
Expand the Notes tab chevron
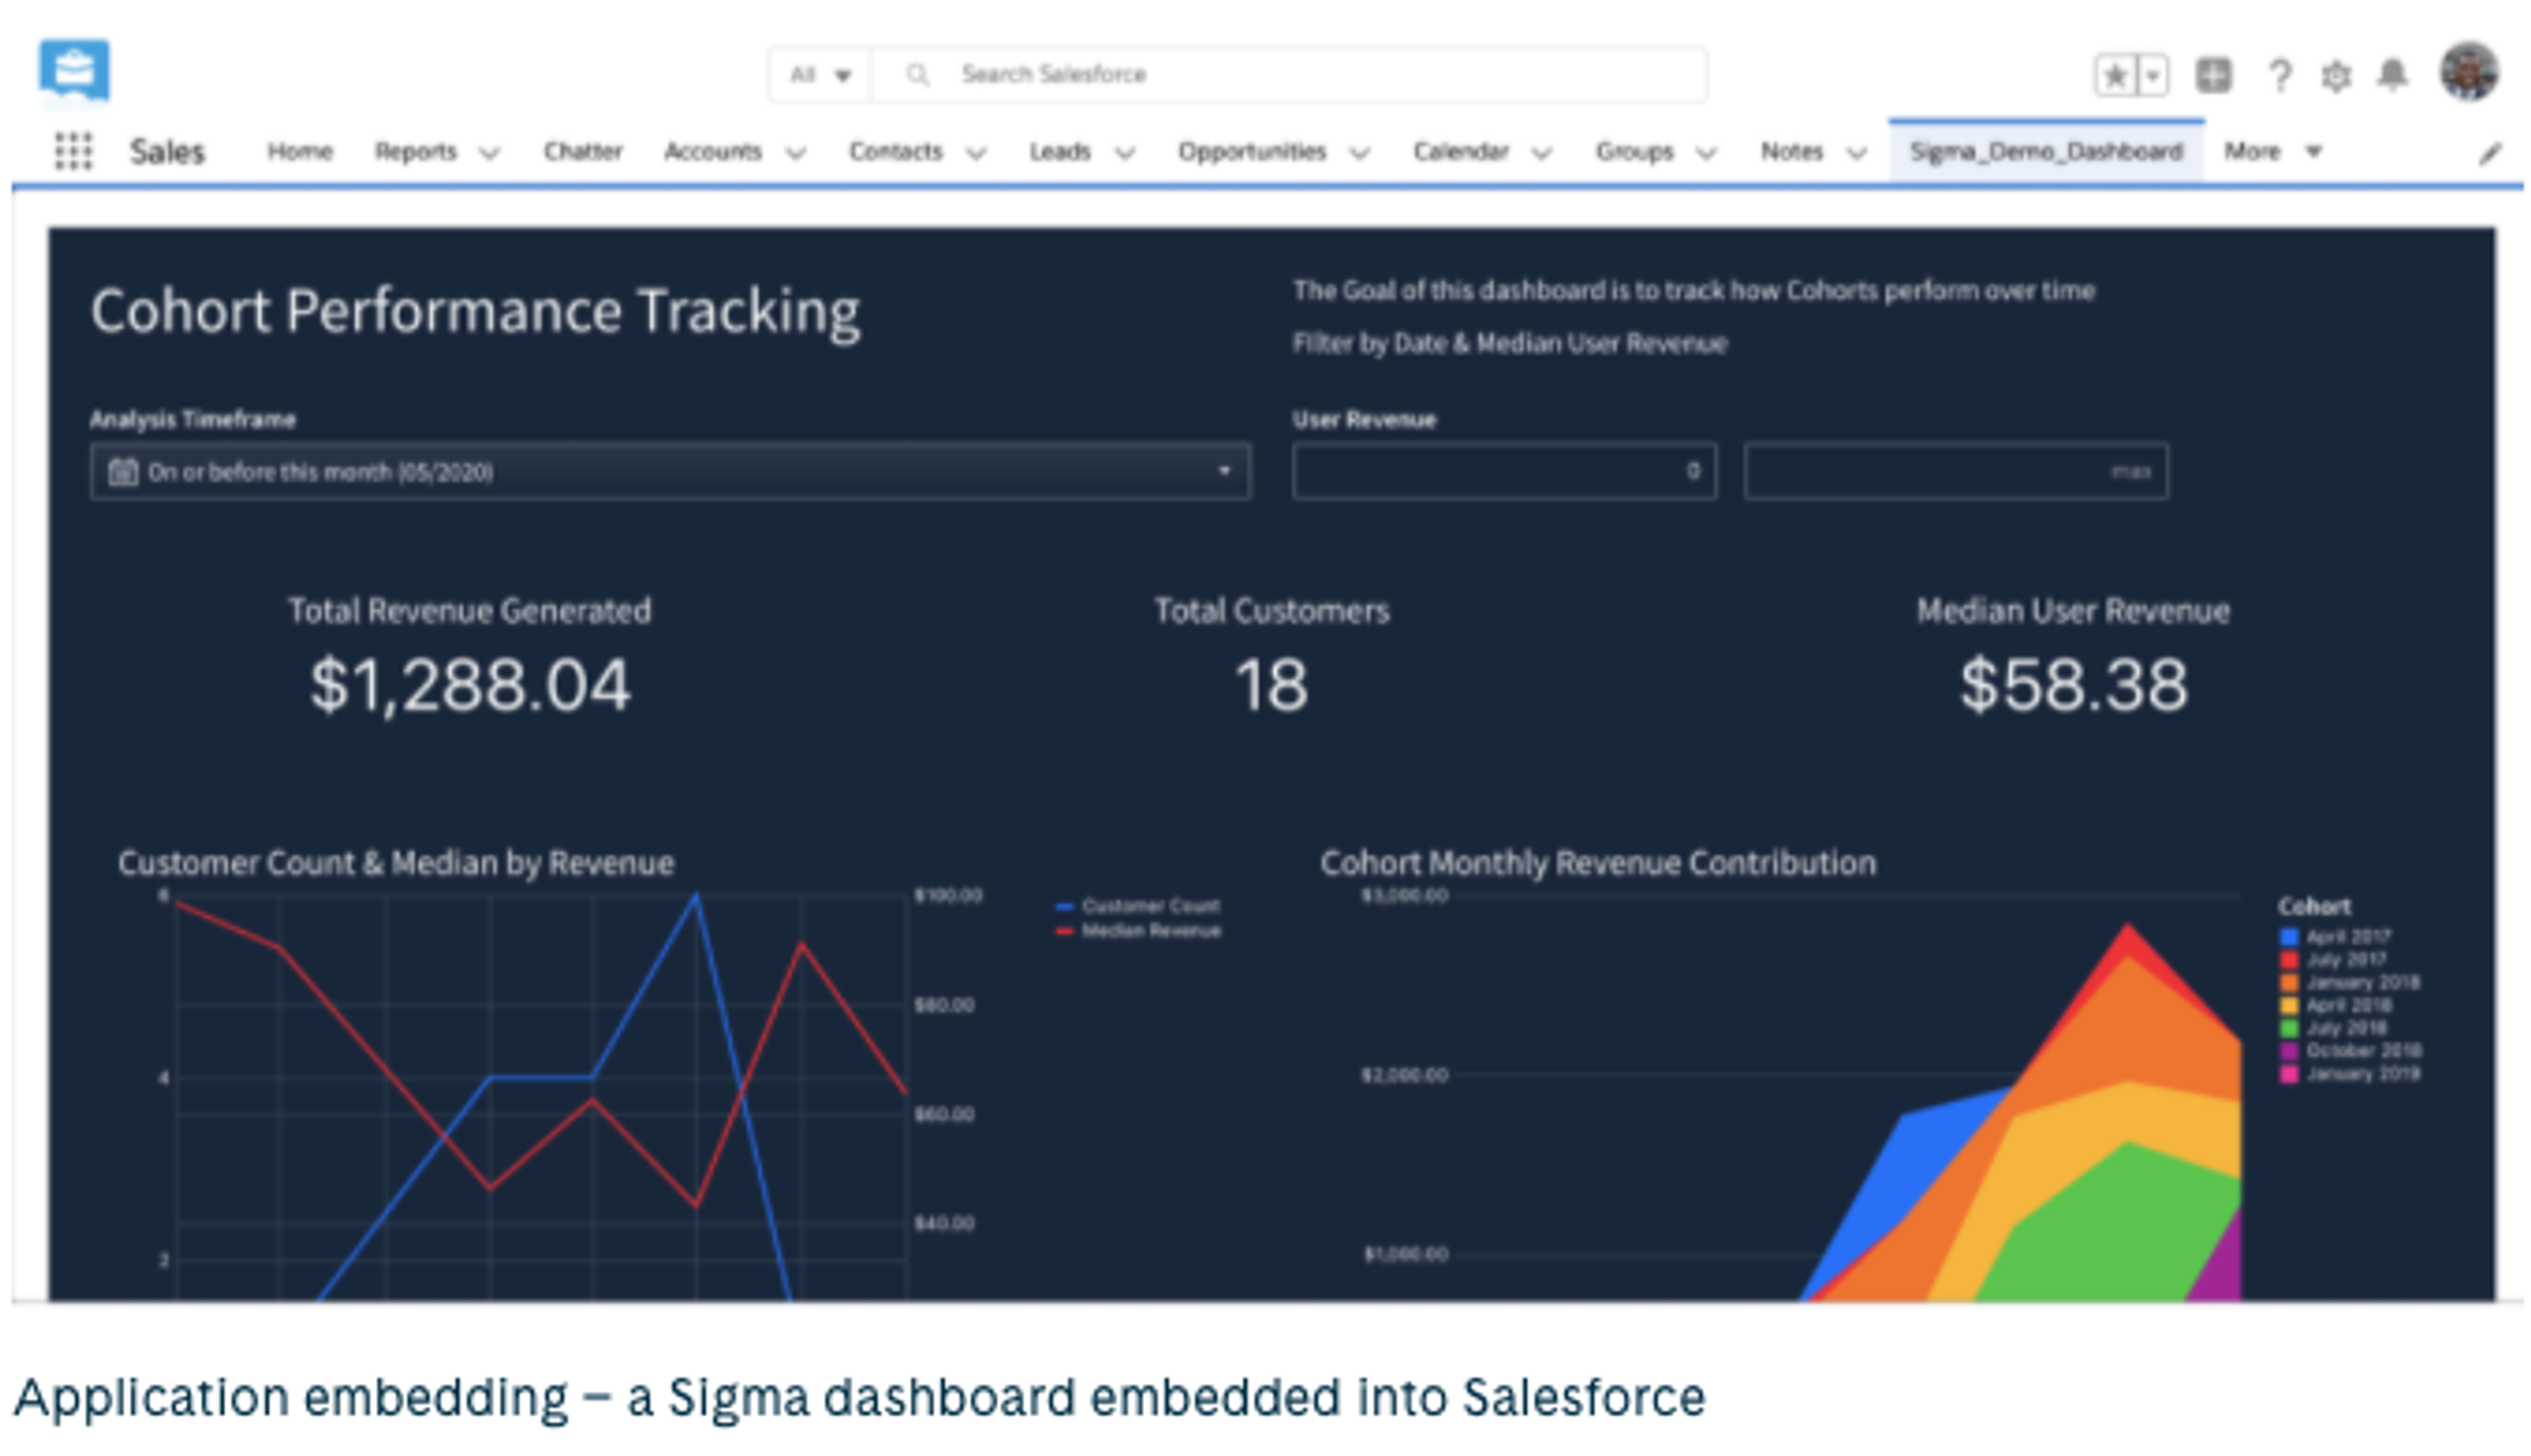coord(1857,153)
